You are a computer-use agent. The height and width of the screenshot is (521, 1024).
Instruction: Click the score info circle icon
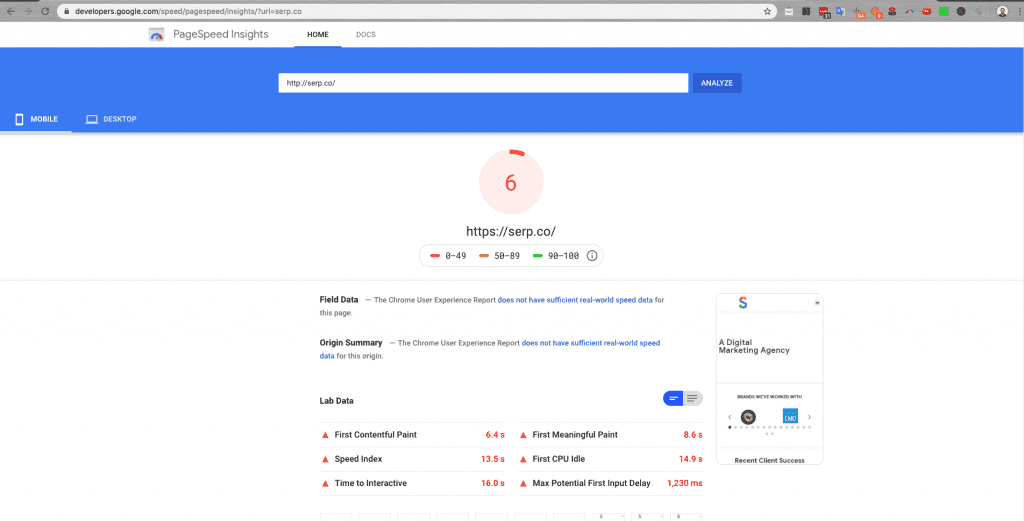click(592, 256)
